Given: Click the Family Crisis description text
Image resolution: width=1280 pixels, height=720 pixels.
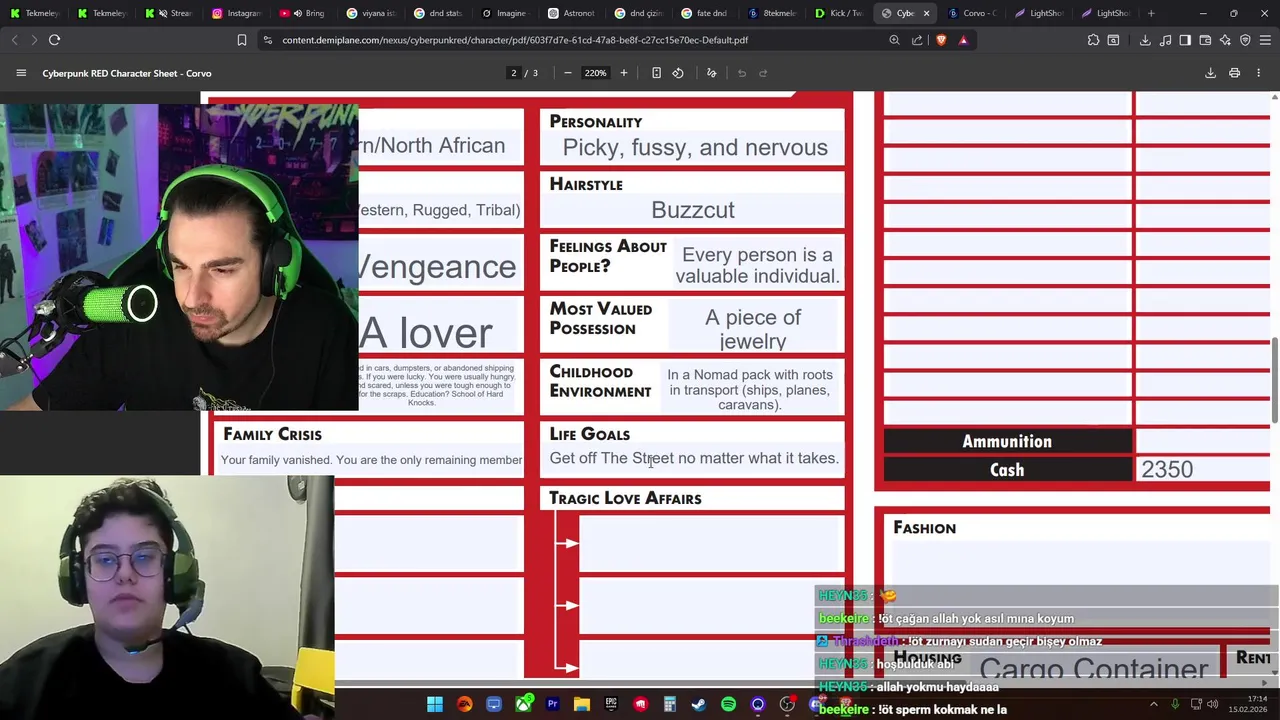Looking at the screenshot, I should tap(371, 460).
